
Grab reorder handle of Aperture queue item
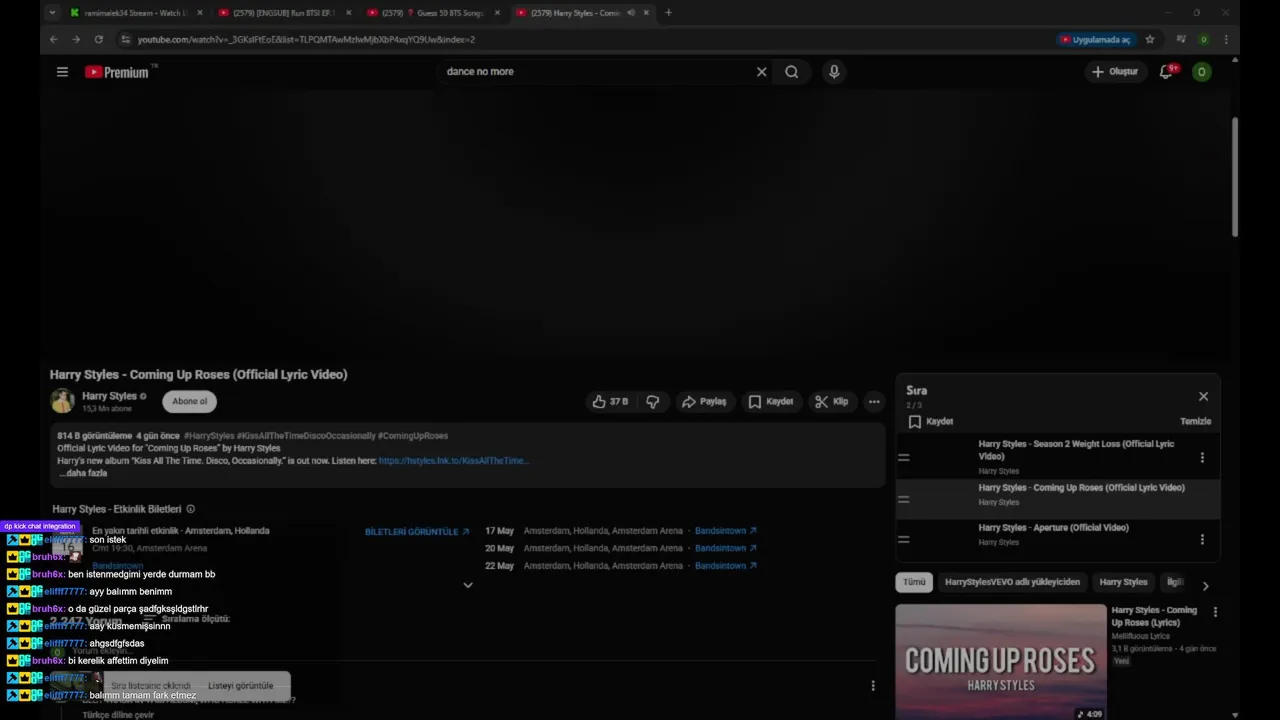[x=903, y=539]
